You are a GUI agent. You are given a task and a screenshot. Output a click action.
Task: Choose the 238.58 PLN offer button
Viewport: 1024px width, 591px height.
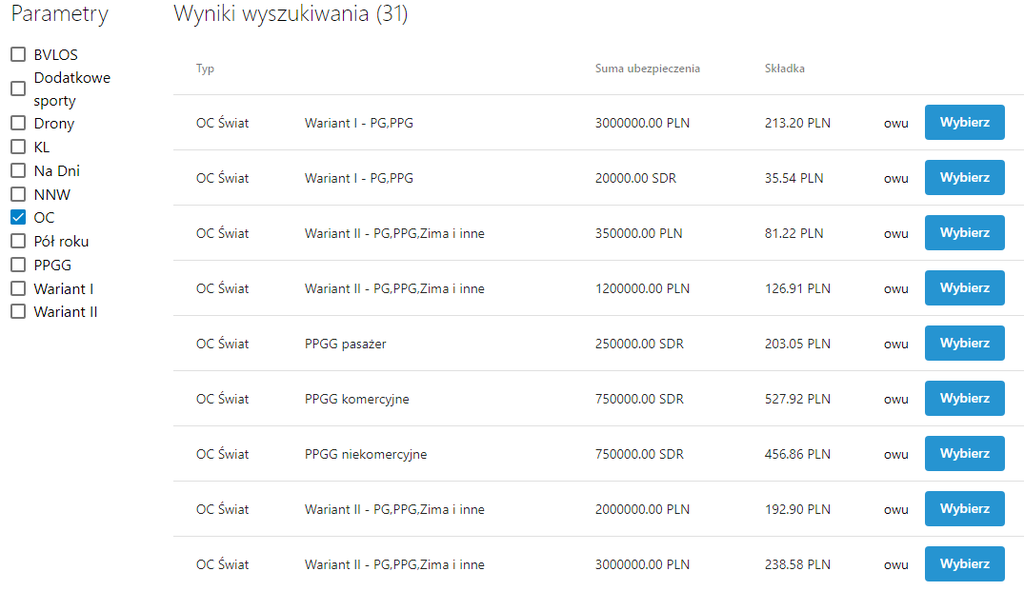pyautogui.click(x=964, y=564)
